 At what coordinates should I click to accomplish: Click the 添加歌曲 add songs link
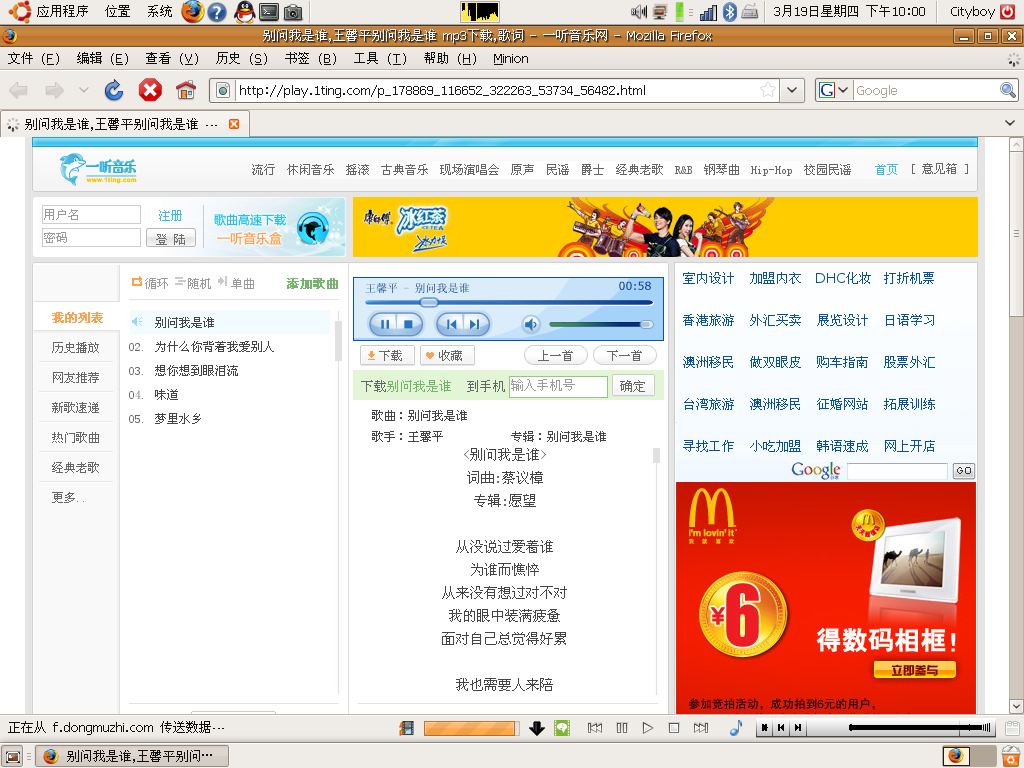pos(312,283)
